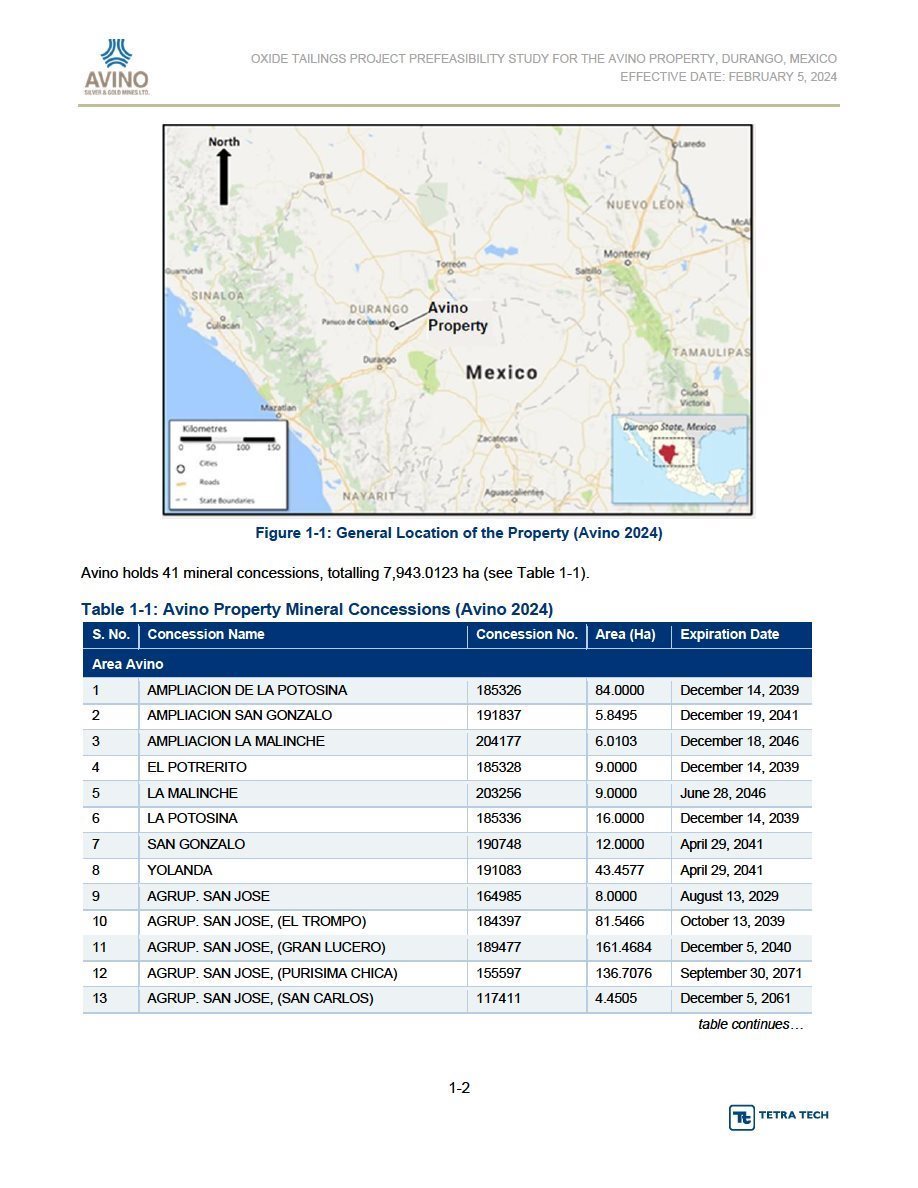This screenshot has height=1188, width=918.
Task: Select "AMPLIACION LA MALINCHE" concession name
Action: click(x=236, y=741)
